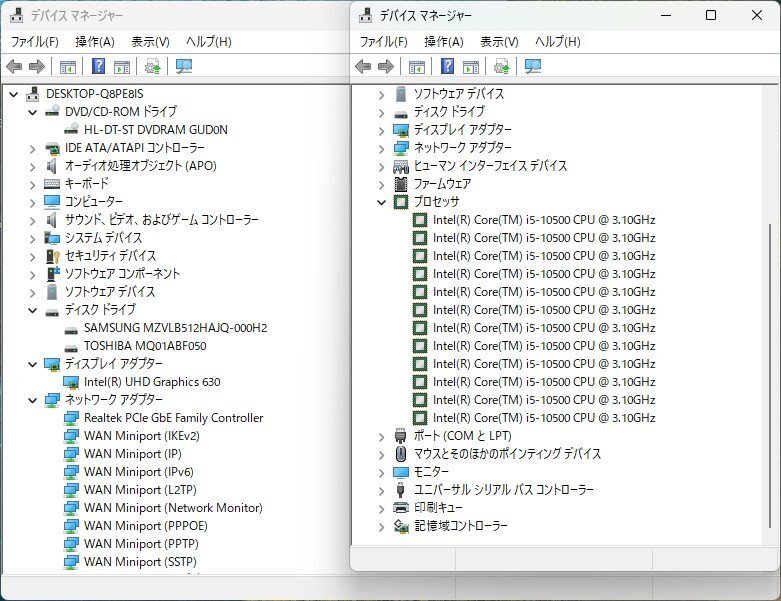Click DESKTOP-Q8PE8IS computer icon
Image resolution: width=781 pixels, height=601 pixels.
tap(33, 94)
